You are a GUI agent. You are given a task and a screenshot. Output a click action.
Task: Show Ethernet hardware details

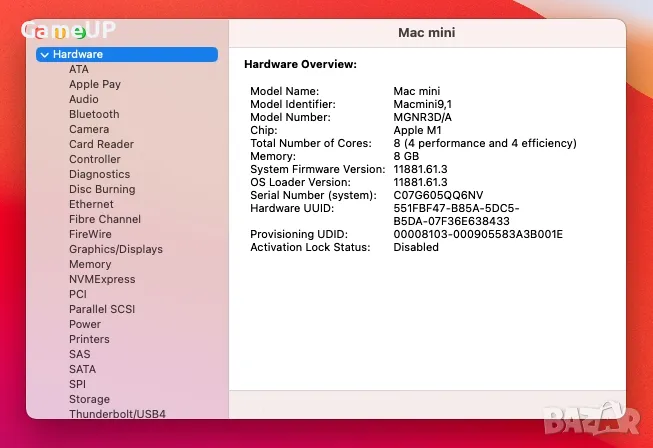[91, 205]
